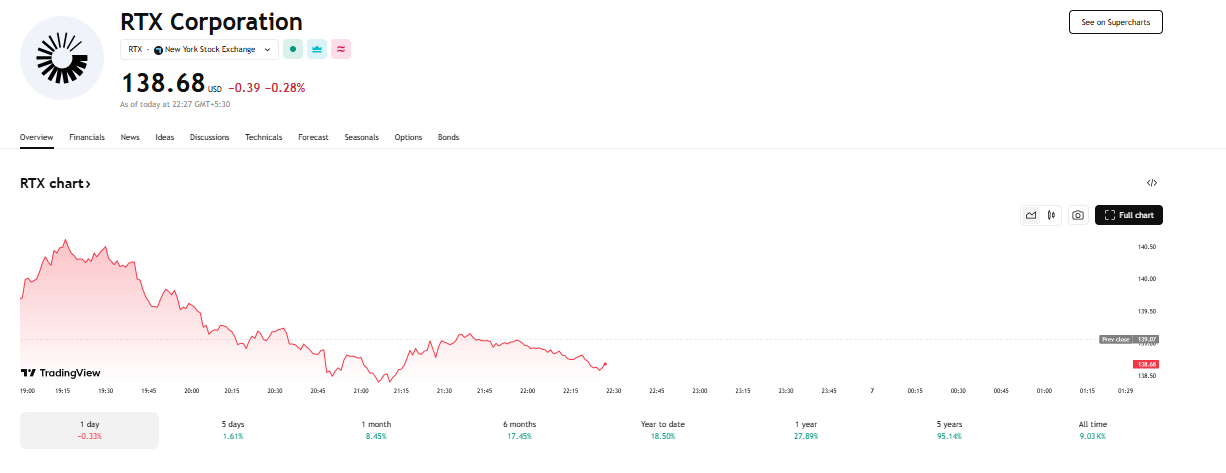Open the Full chart button

(x=1129, y=215)
